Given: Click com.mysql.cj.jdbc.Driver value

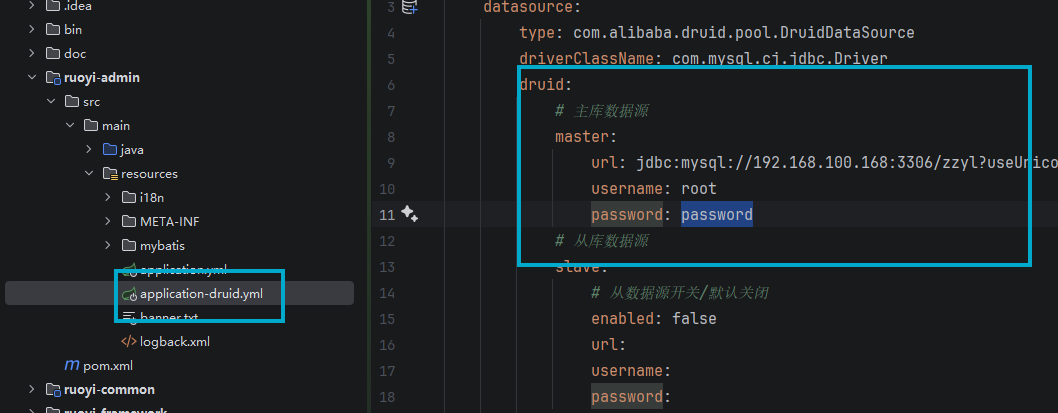Looking at the screenshot, I should [x=779, y=59].
